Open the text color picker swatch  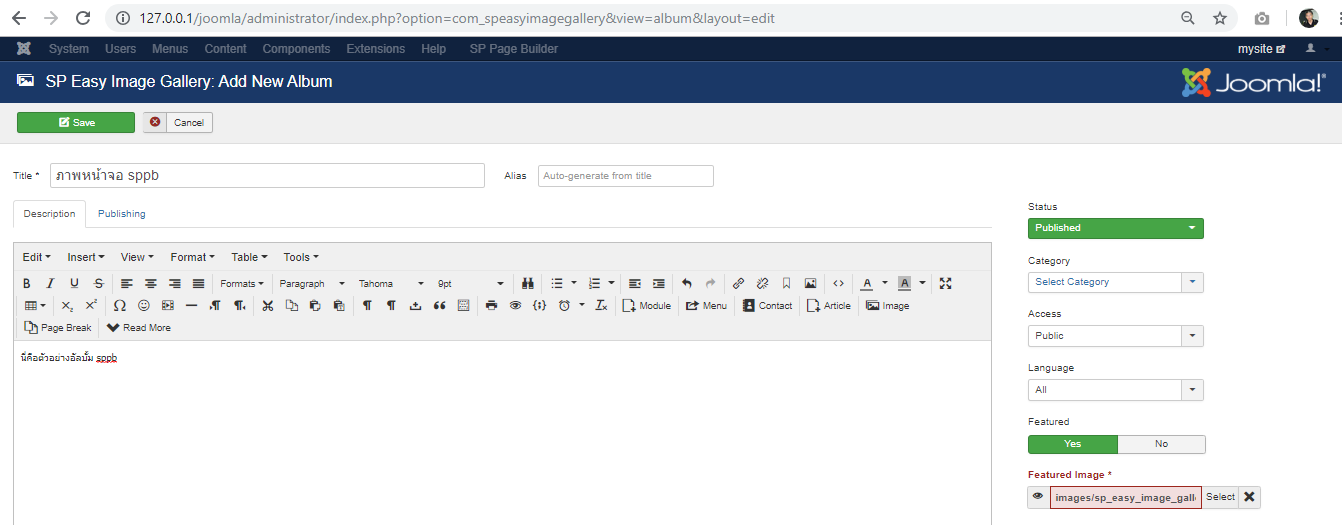[x=867, y=284]
